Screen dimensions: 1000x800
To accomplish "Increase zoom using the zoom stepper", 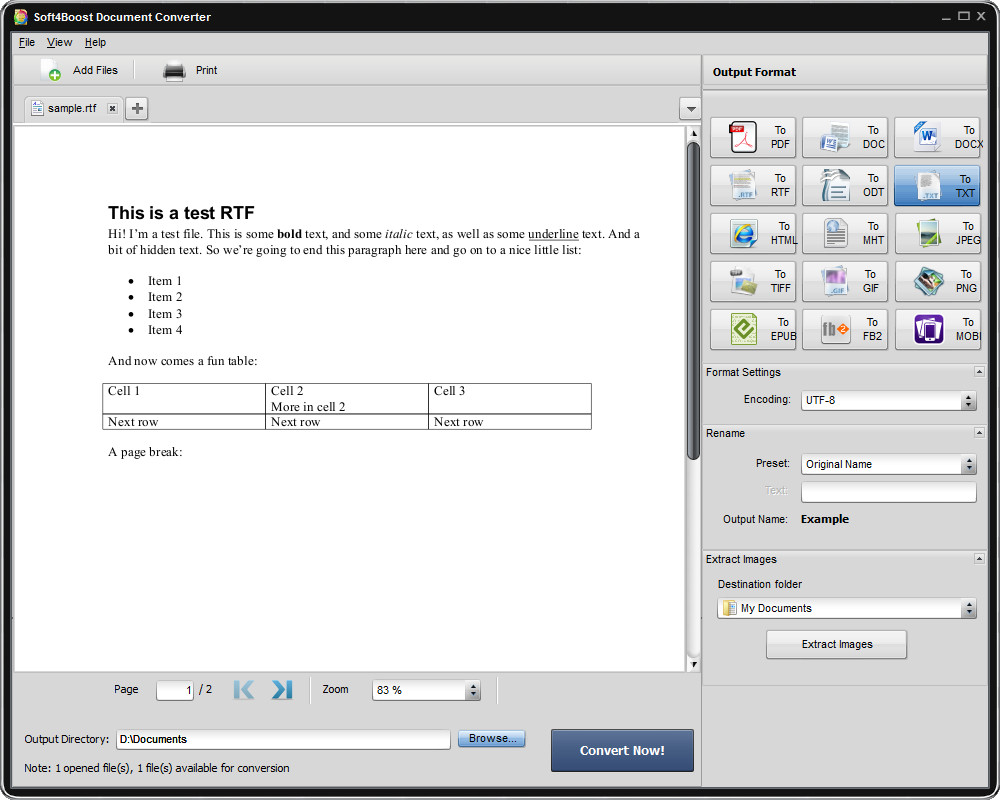I will point(472,685).
